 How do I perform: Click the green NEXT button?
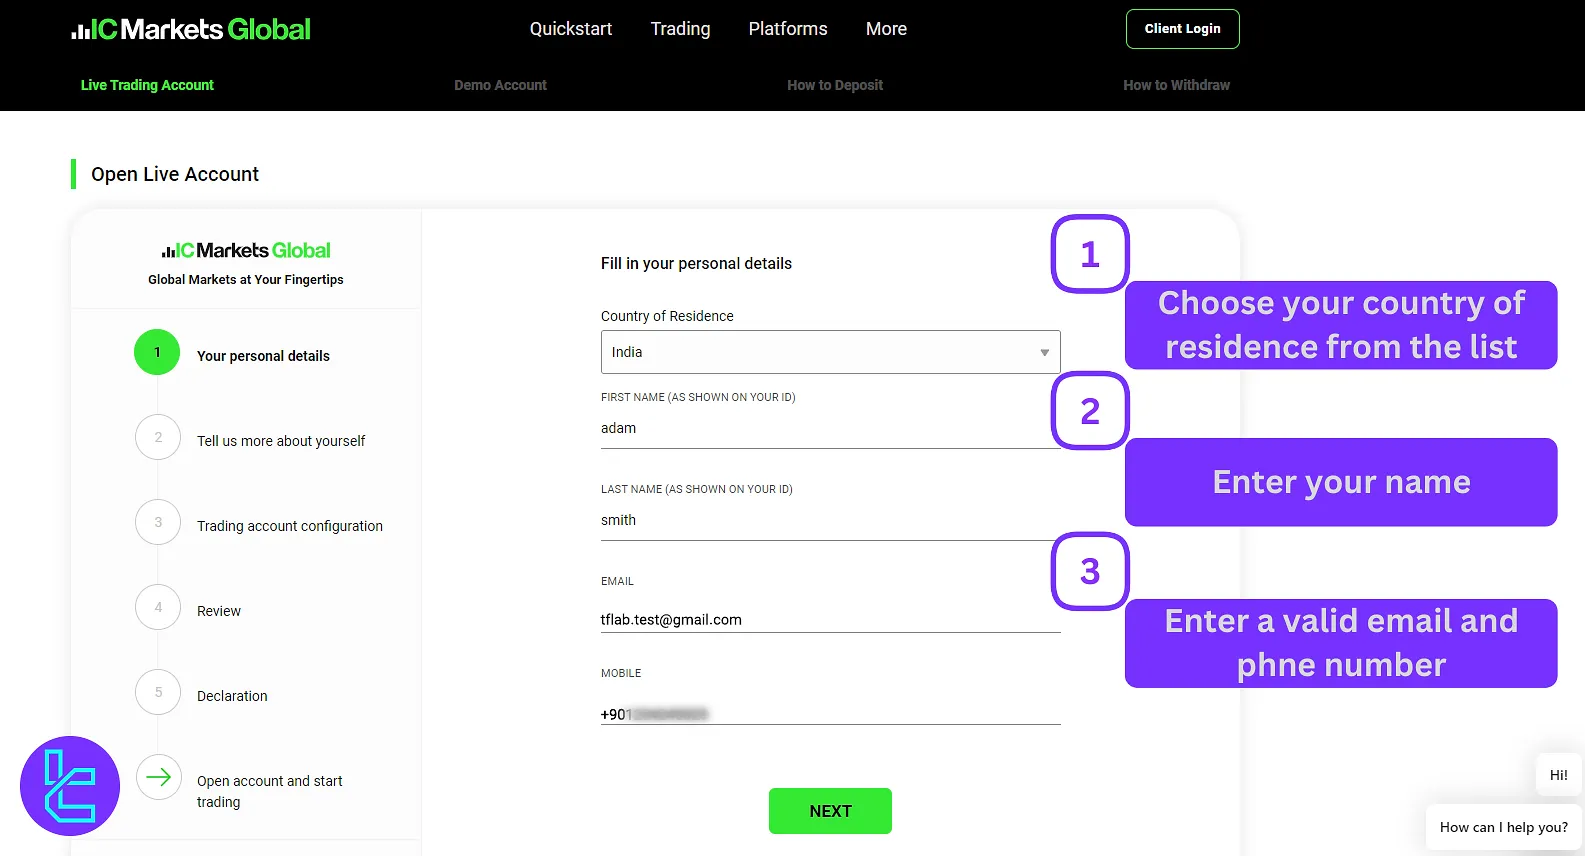(x=830, y=811)
